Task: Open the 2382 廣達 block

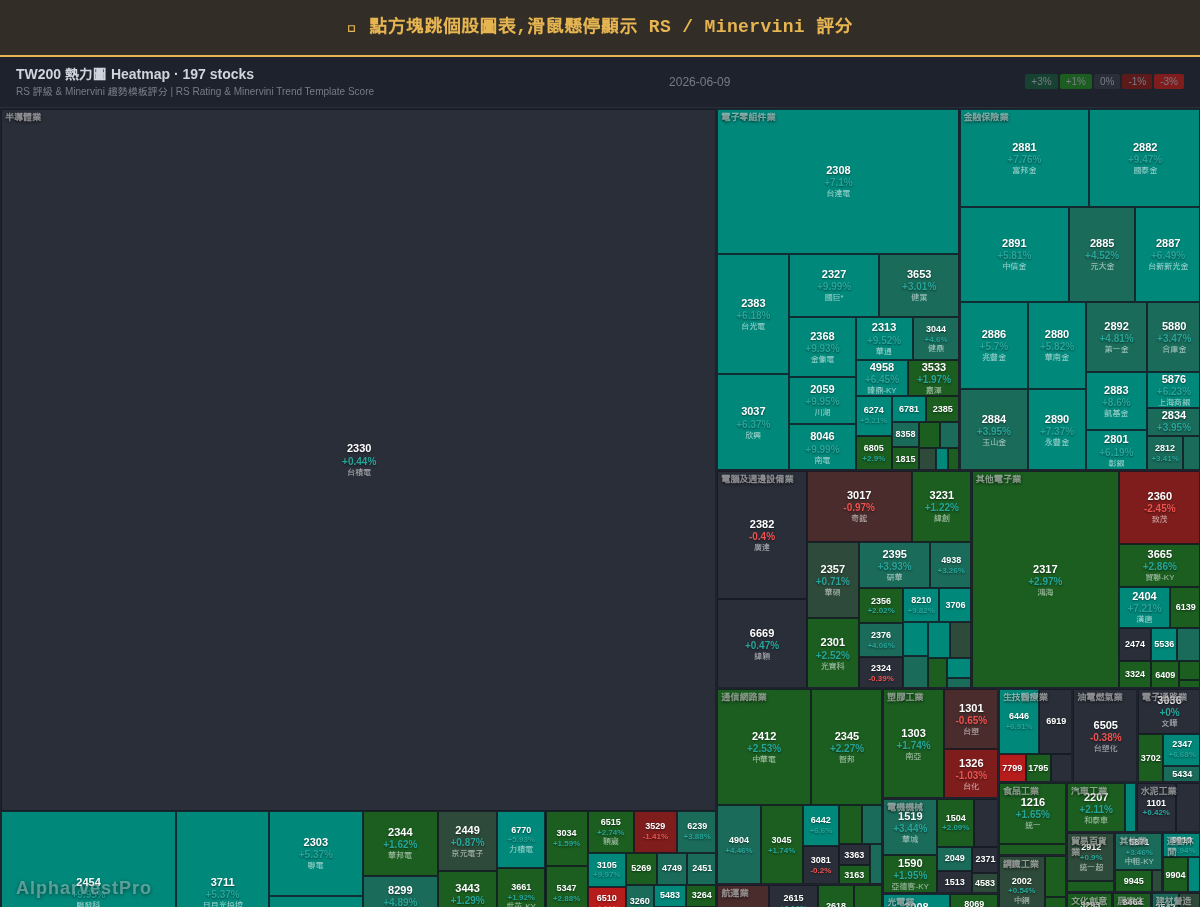Action: tap(762, 535)
